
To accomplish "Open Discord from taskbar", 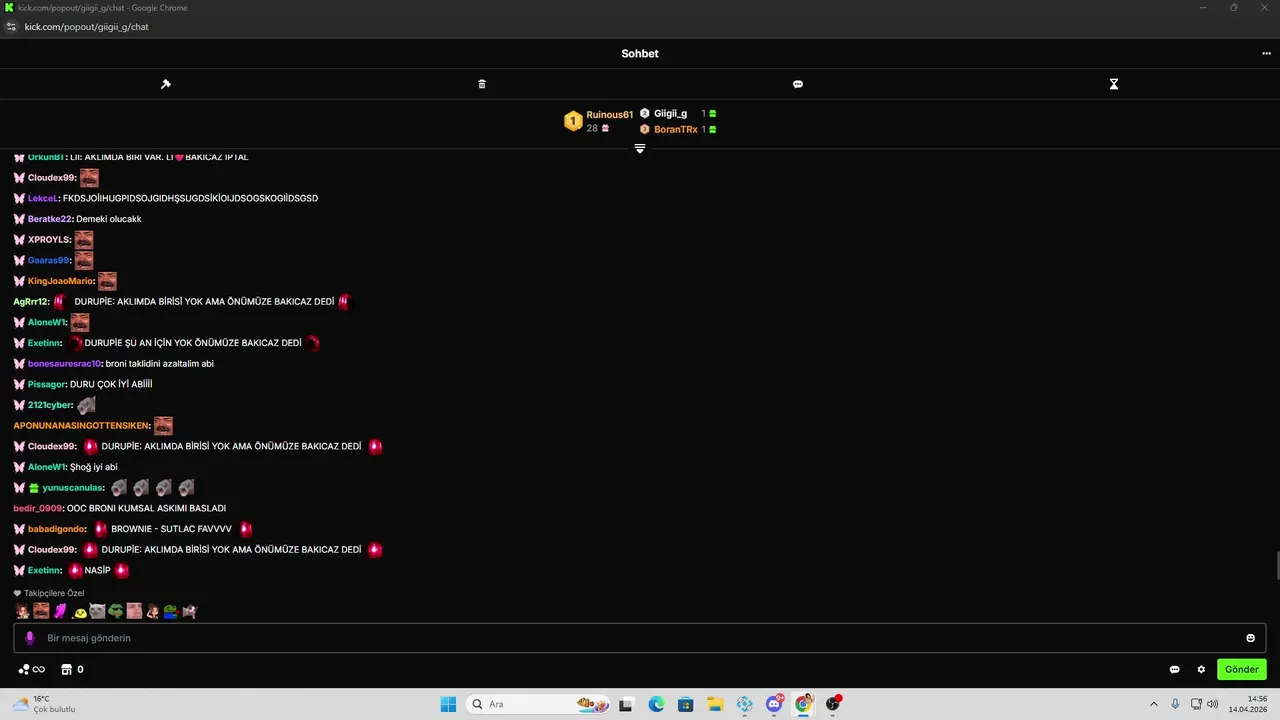I will pos(774,704).
